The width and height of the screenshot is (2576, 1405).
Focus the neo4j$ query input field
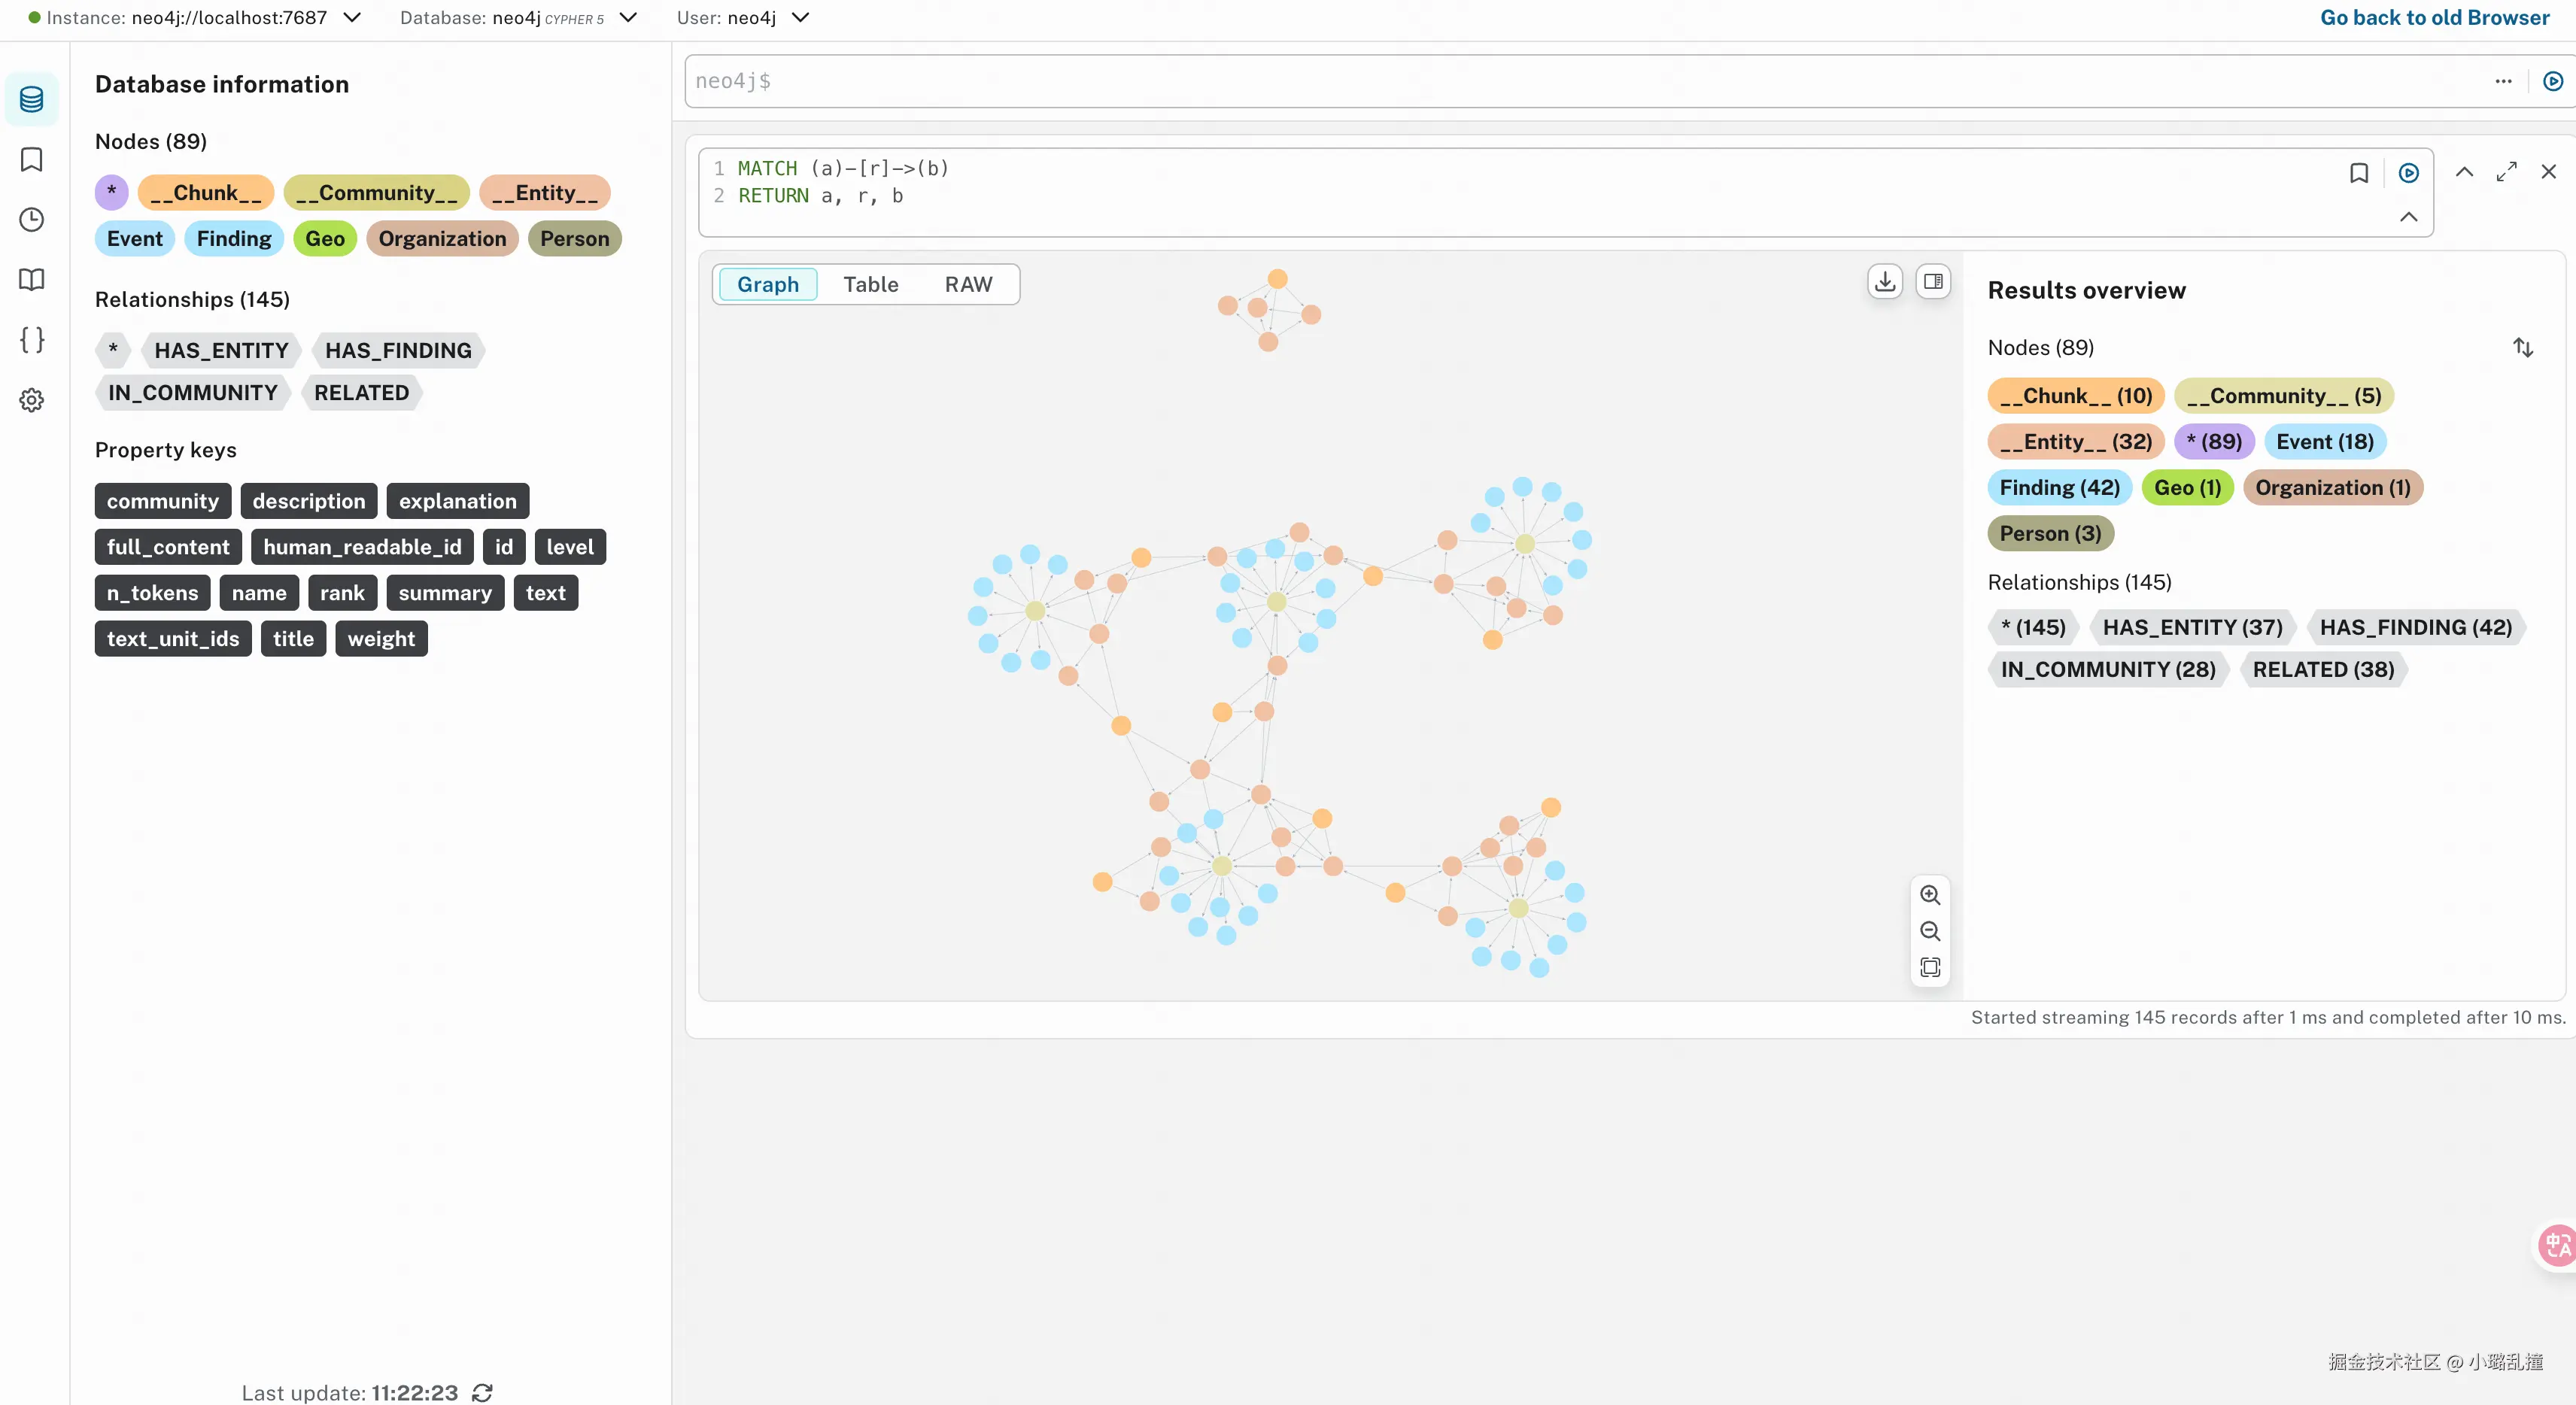[x=1580, y=81]
